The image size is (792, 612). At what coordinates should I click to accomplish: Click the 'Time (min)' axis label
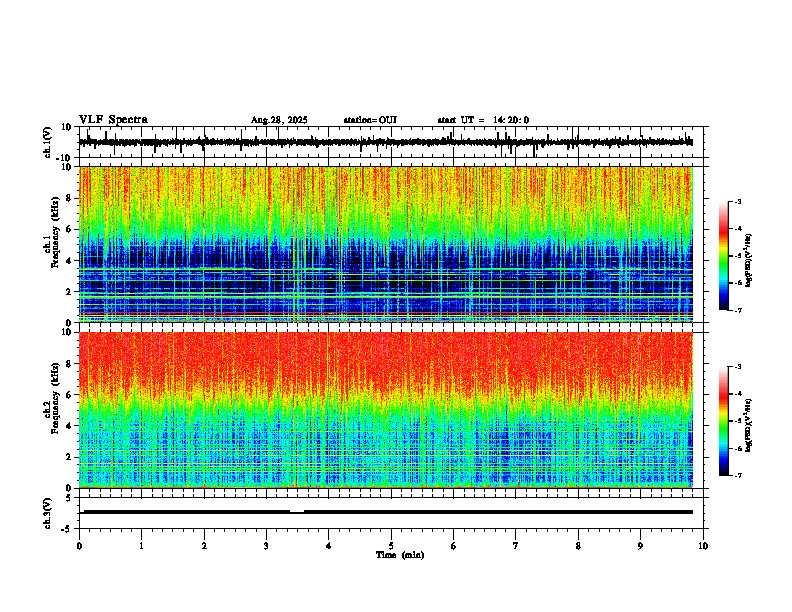[400, 555]
